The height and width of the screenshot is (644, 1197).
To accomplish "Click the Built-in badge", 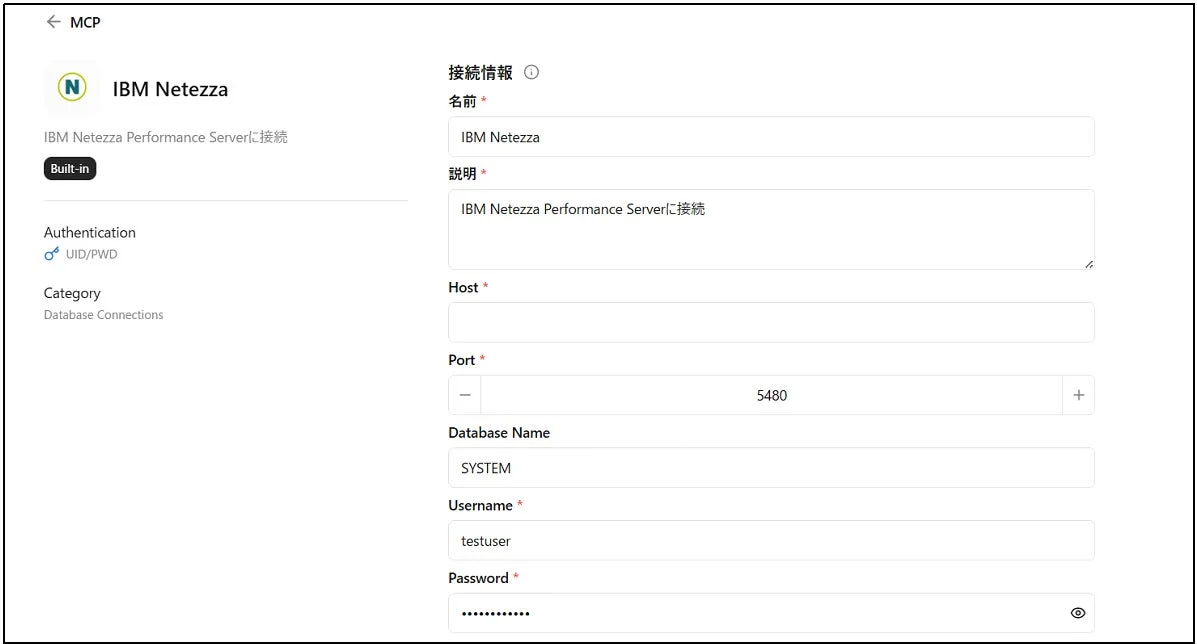I will (x=69, y=169).
